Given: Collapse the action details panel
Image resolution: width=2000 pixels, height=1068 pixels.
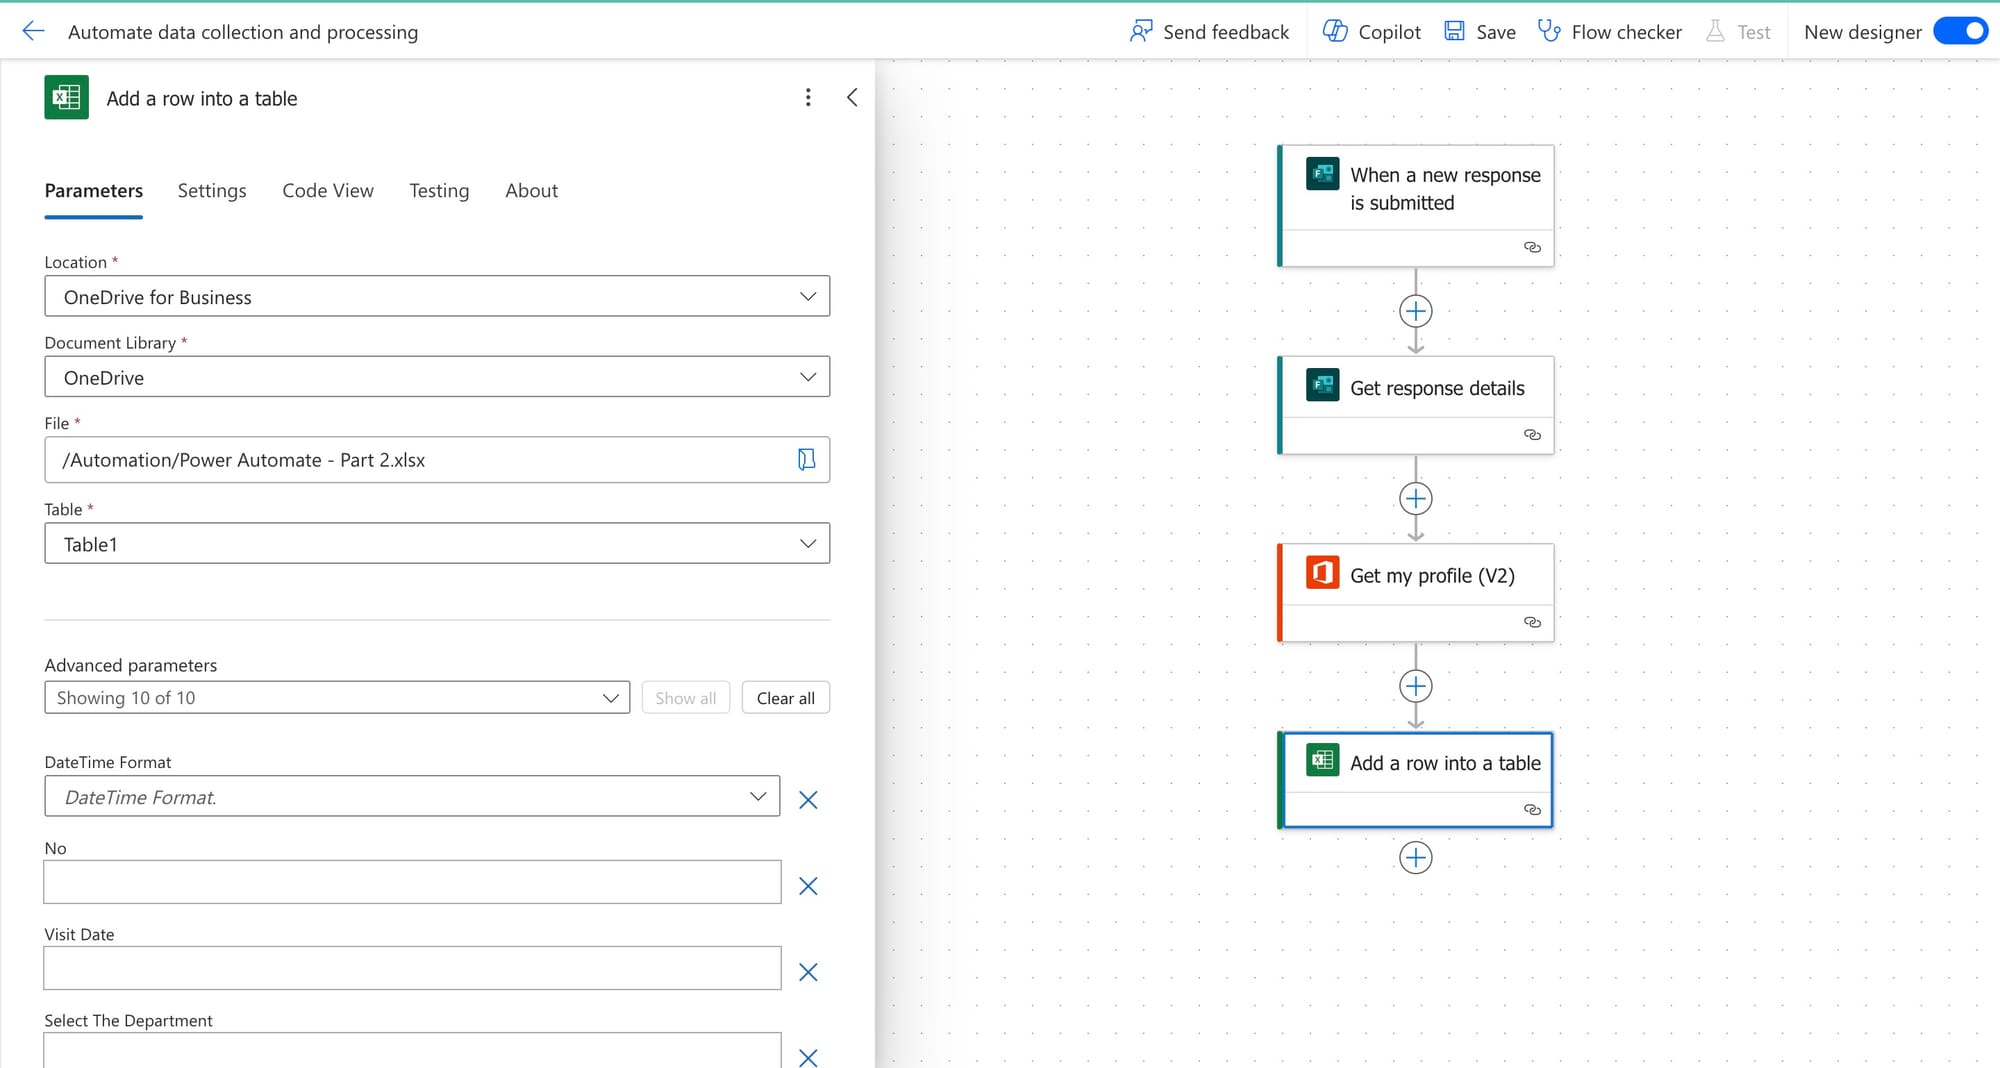Looking at the screenshot, I should coord(852,97).
